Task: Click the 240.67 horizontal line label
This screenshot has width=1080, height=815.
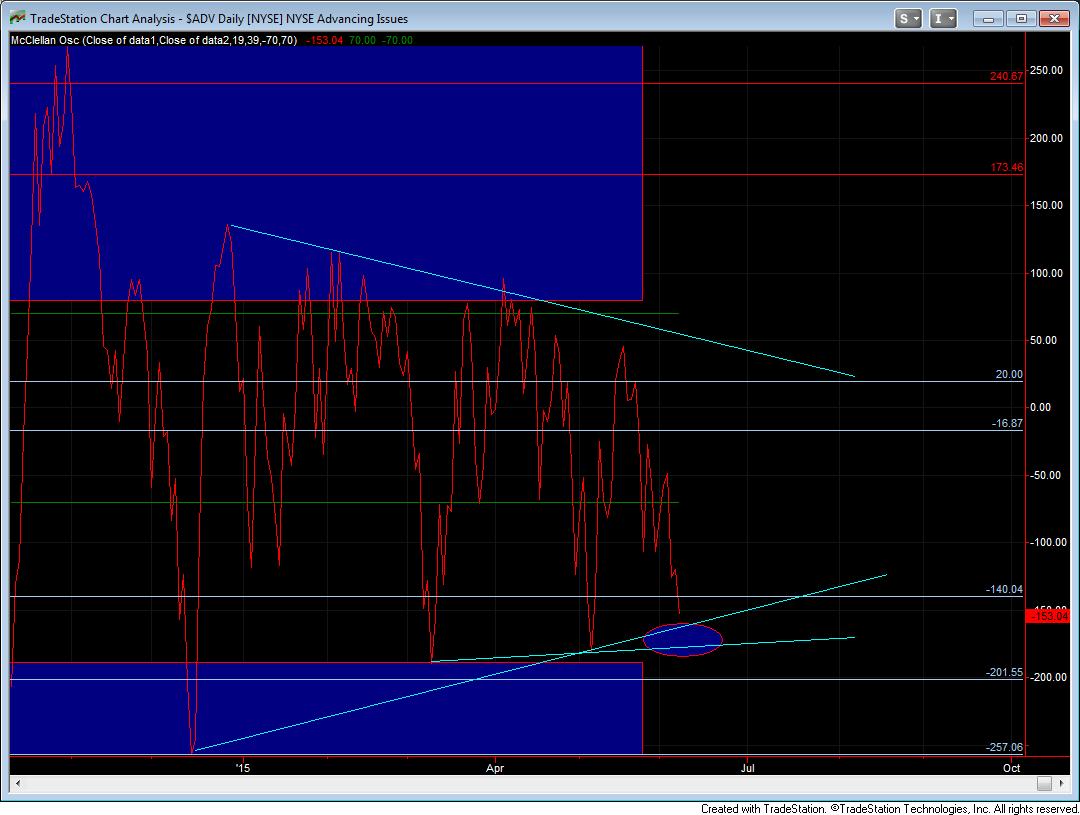Action: [x=1006, y=76]
